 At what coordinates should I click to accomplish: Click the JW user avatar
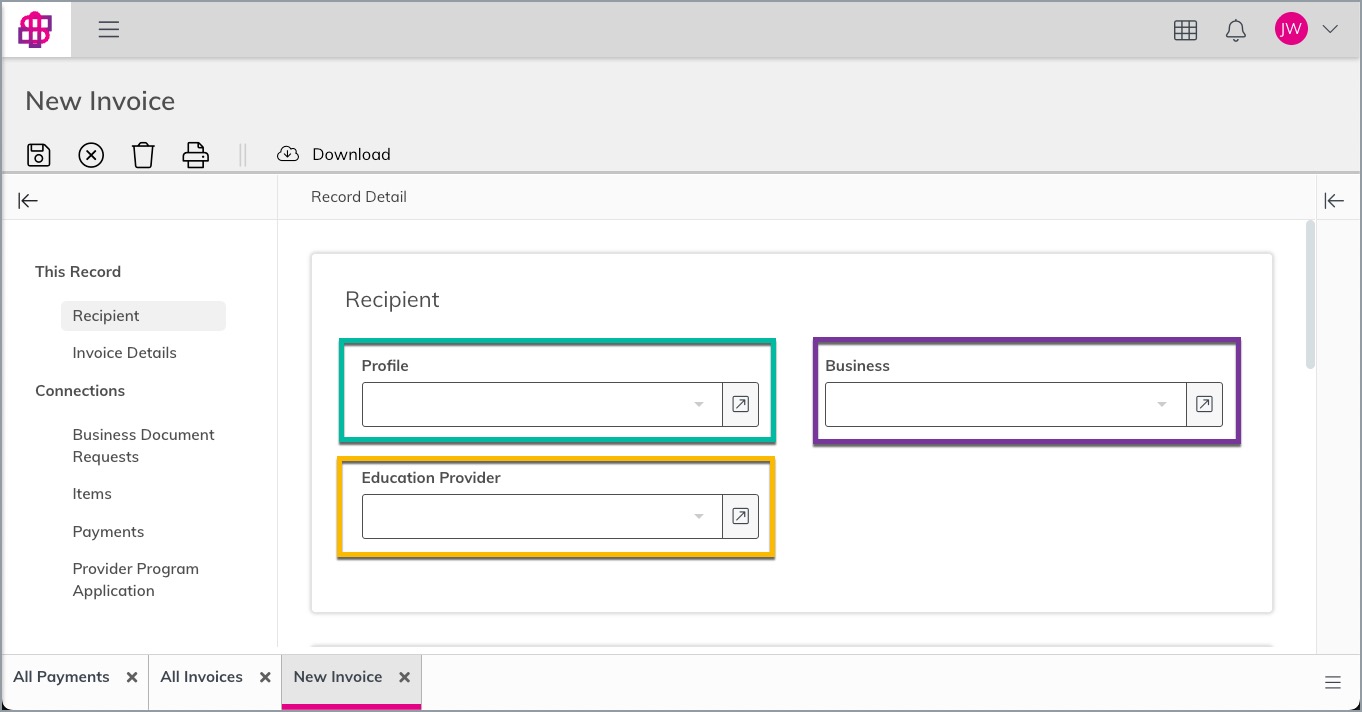(1291, 29)
